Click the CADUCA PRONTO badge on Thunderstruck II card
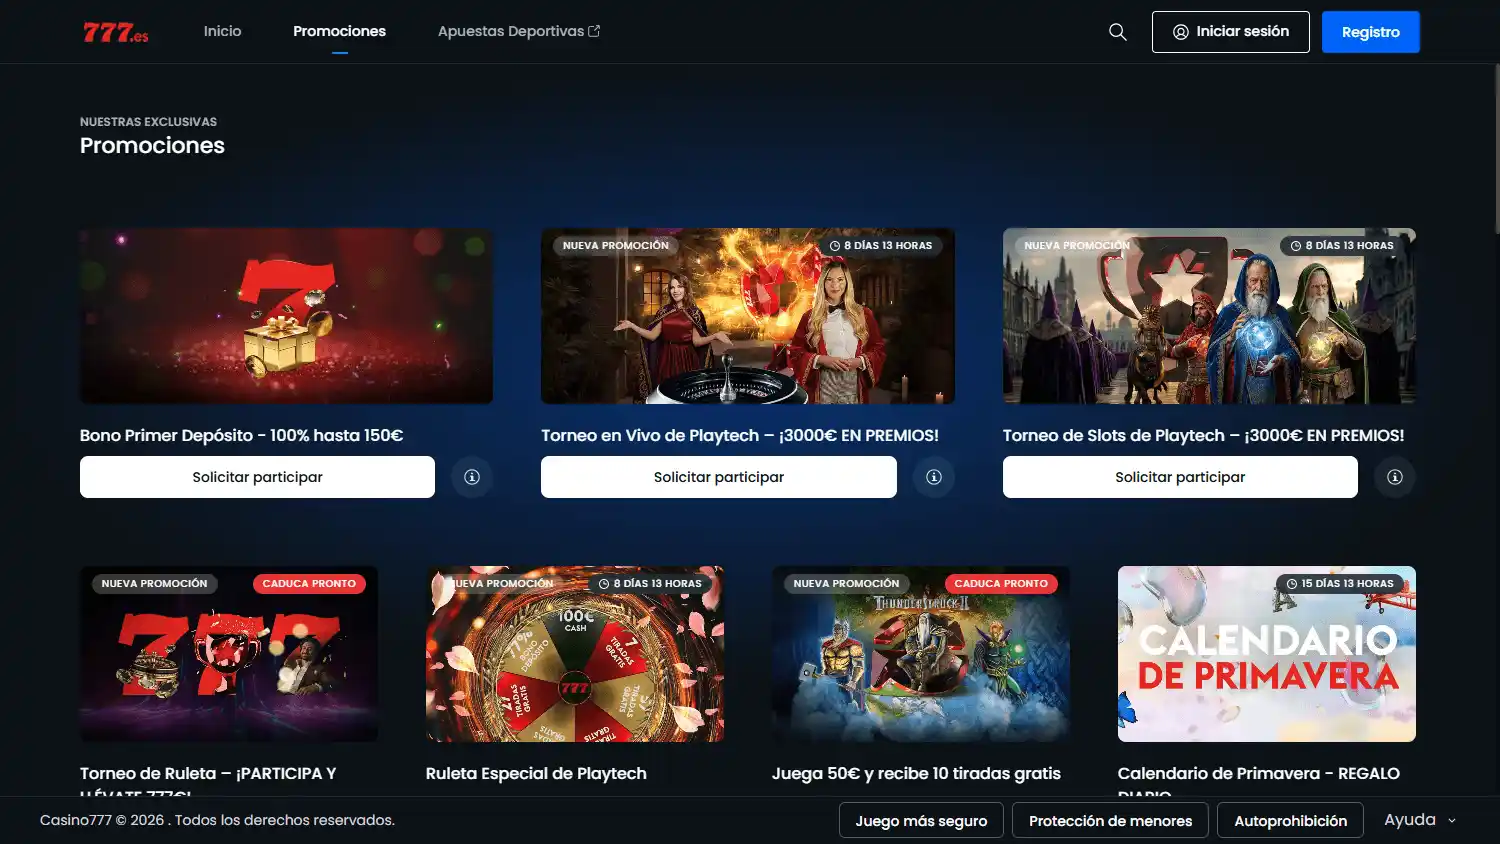This screenshot has width=1500, height=844. (x=1001, y=583)
